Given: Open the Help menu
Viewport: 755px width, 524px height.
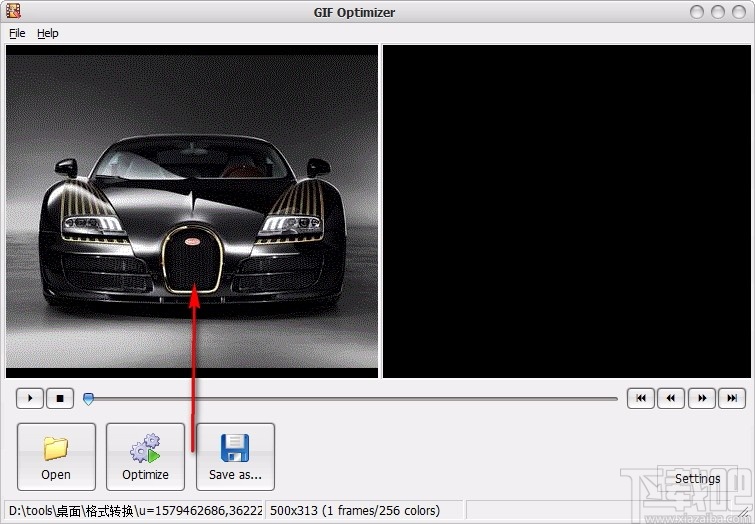Looking at the screenshot, I should click(x=48, y=33).
